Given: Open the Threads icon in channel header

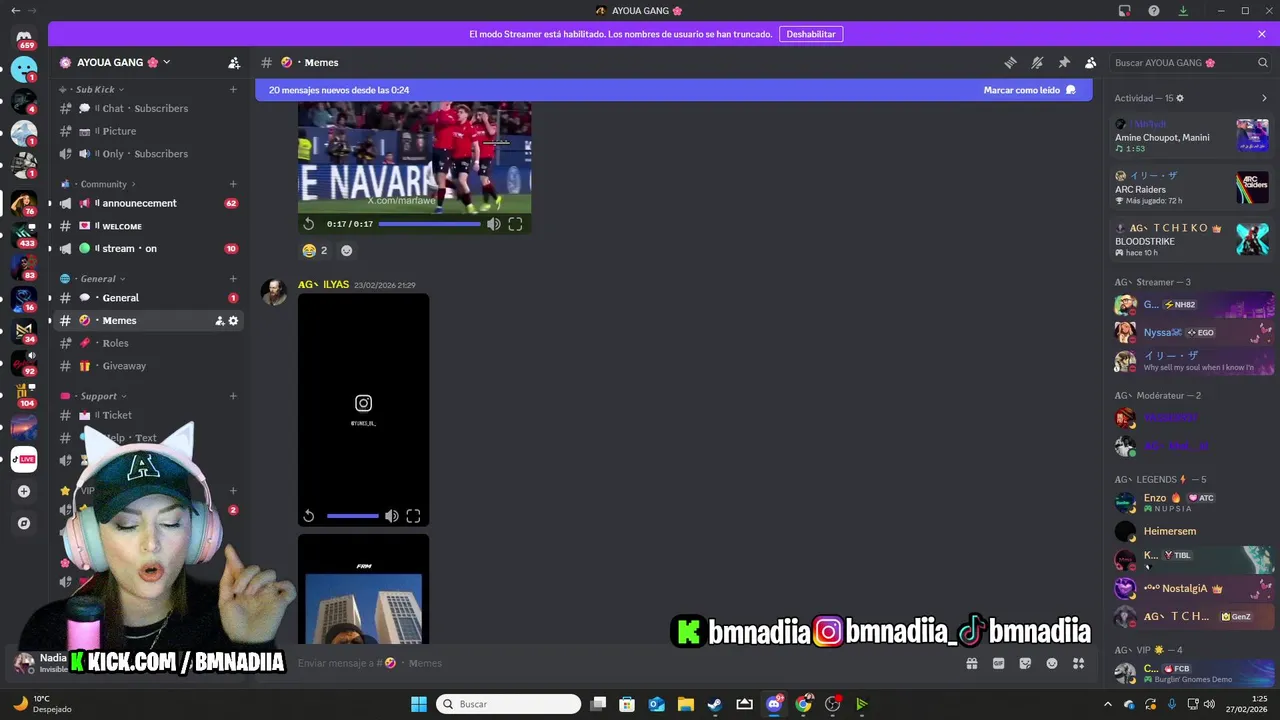Looking at the screenshot, I should (1010, 62).
